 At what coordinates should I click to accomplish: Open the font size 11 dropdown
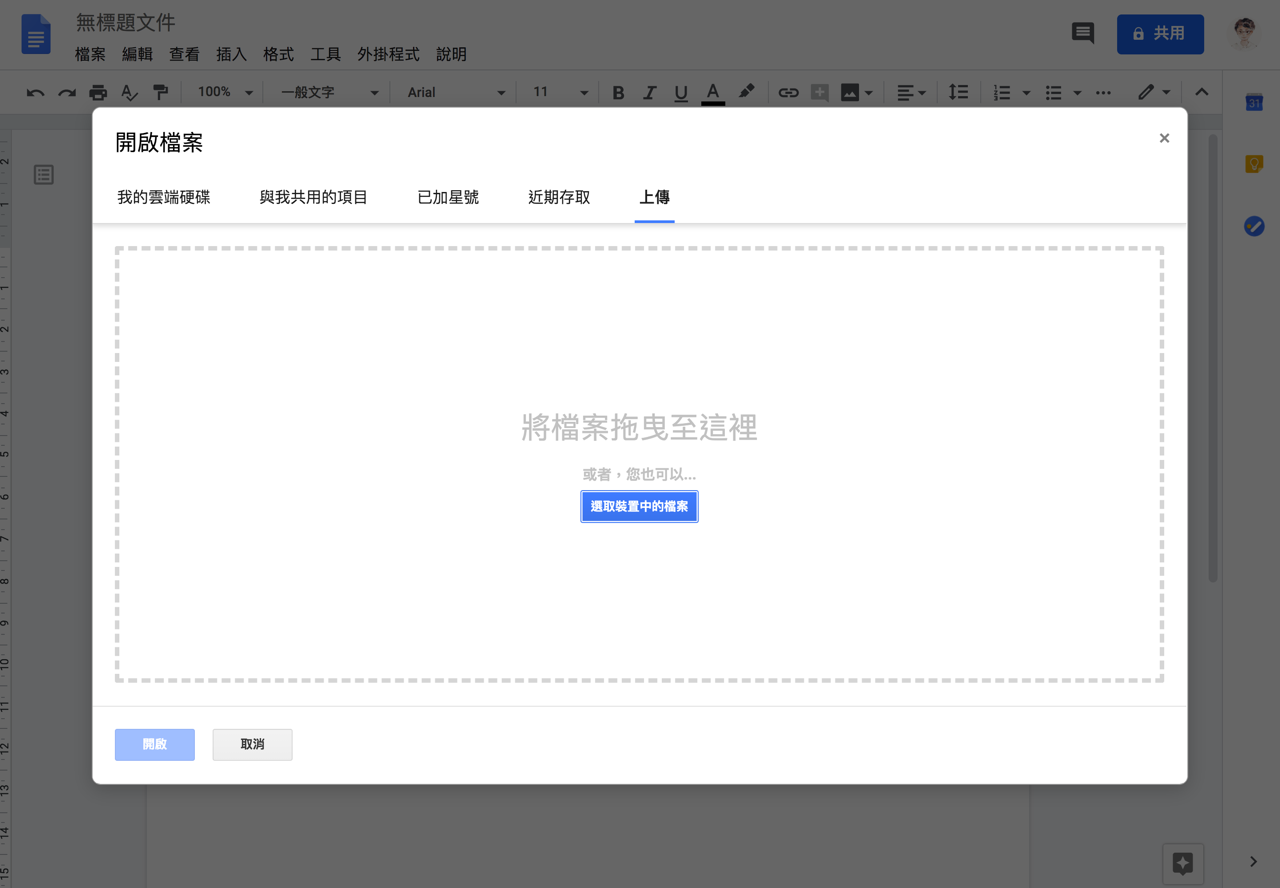pyautogui.click(x=560, y=92)
